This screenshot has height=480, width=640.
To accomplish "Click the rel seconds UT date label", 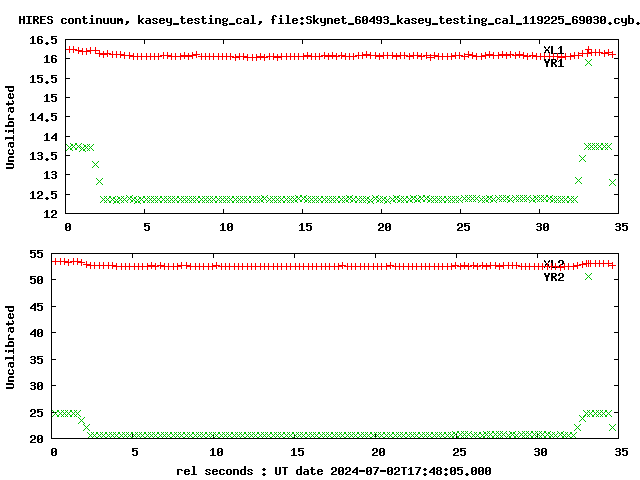I will click(x=333, y=471).
